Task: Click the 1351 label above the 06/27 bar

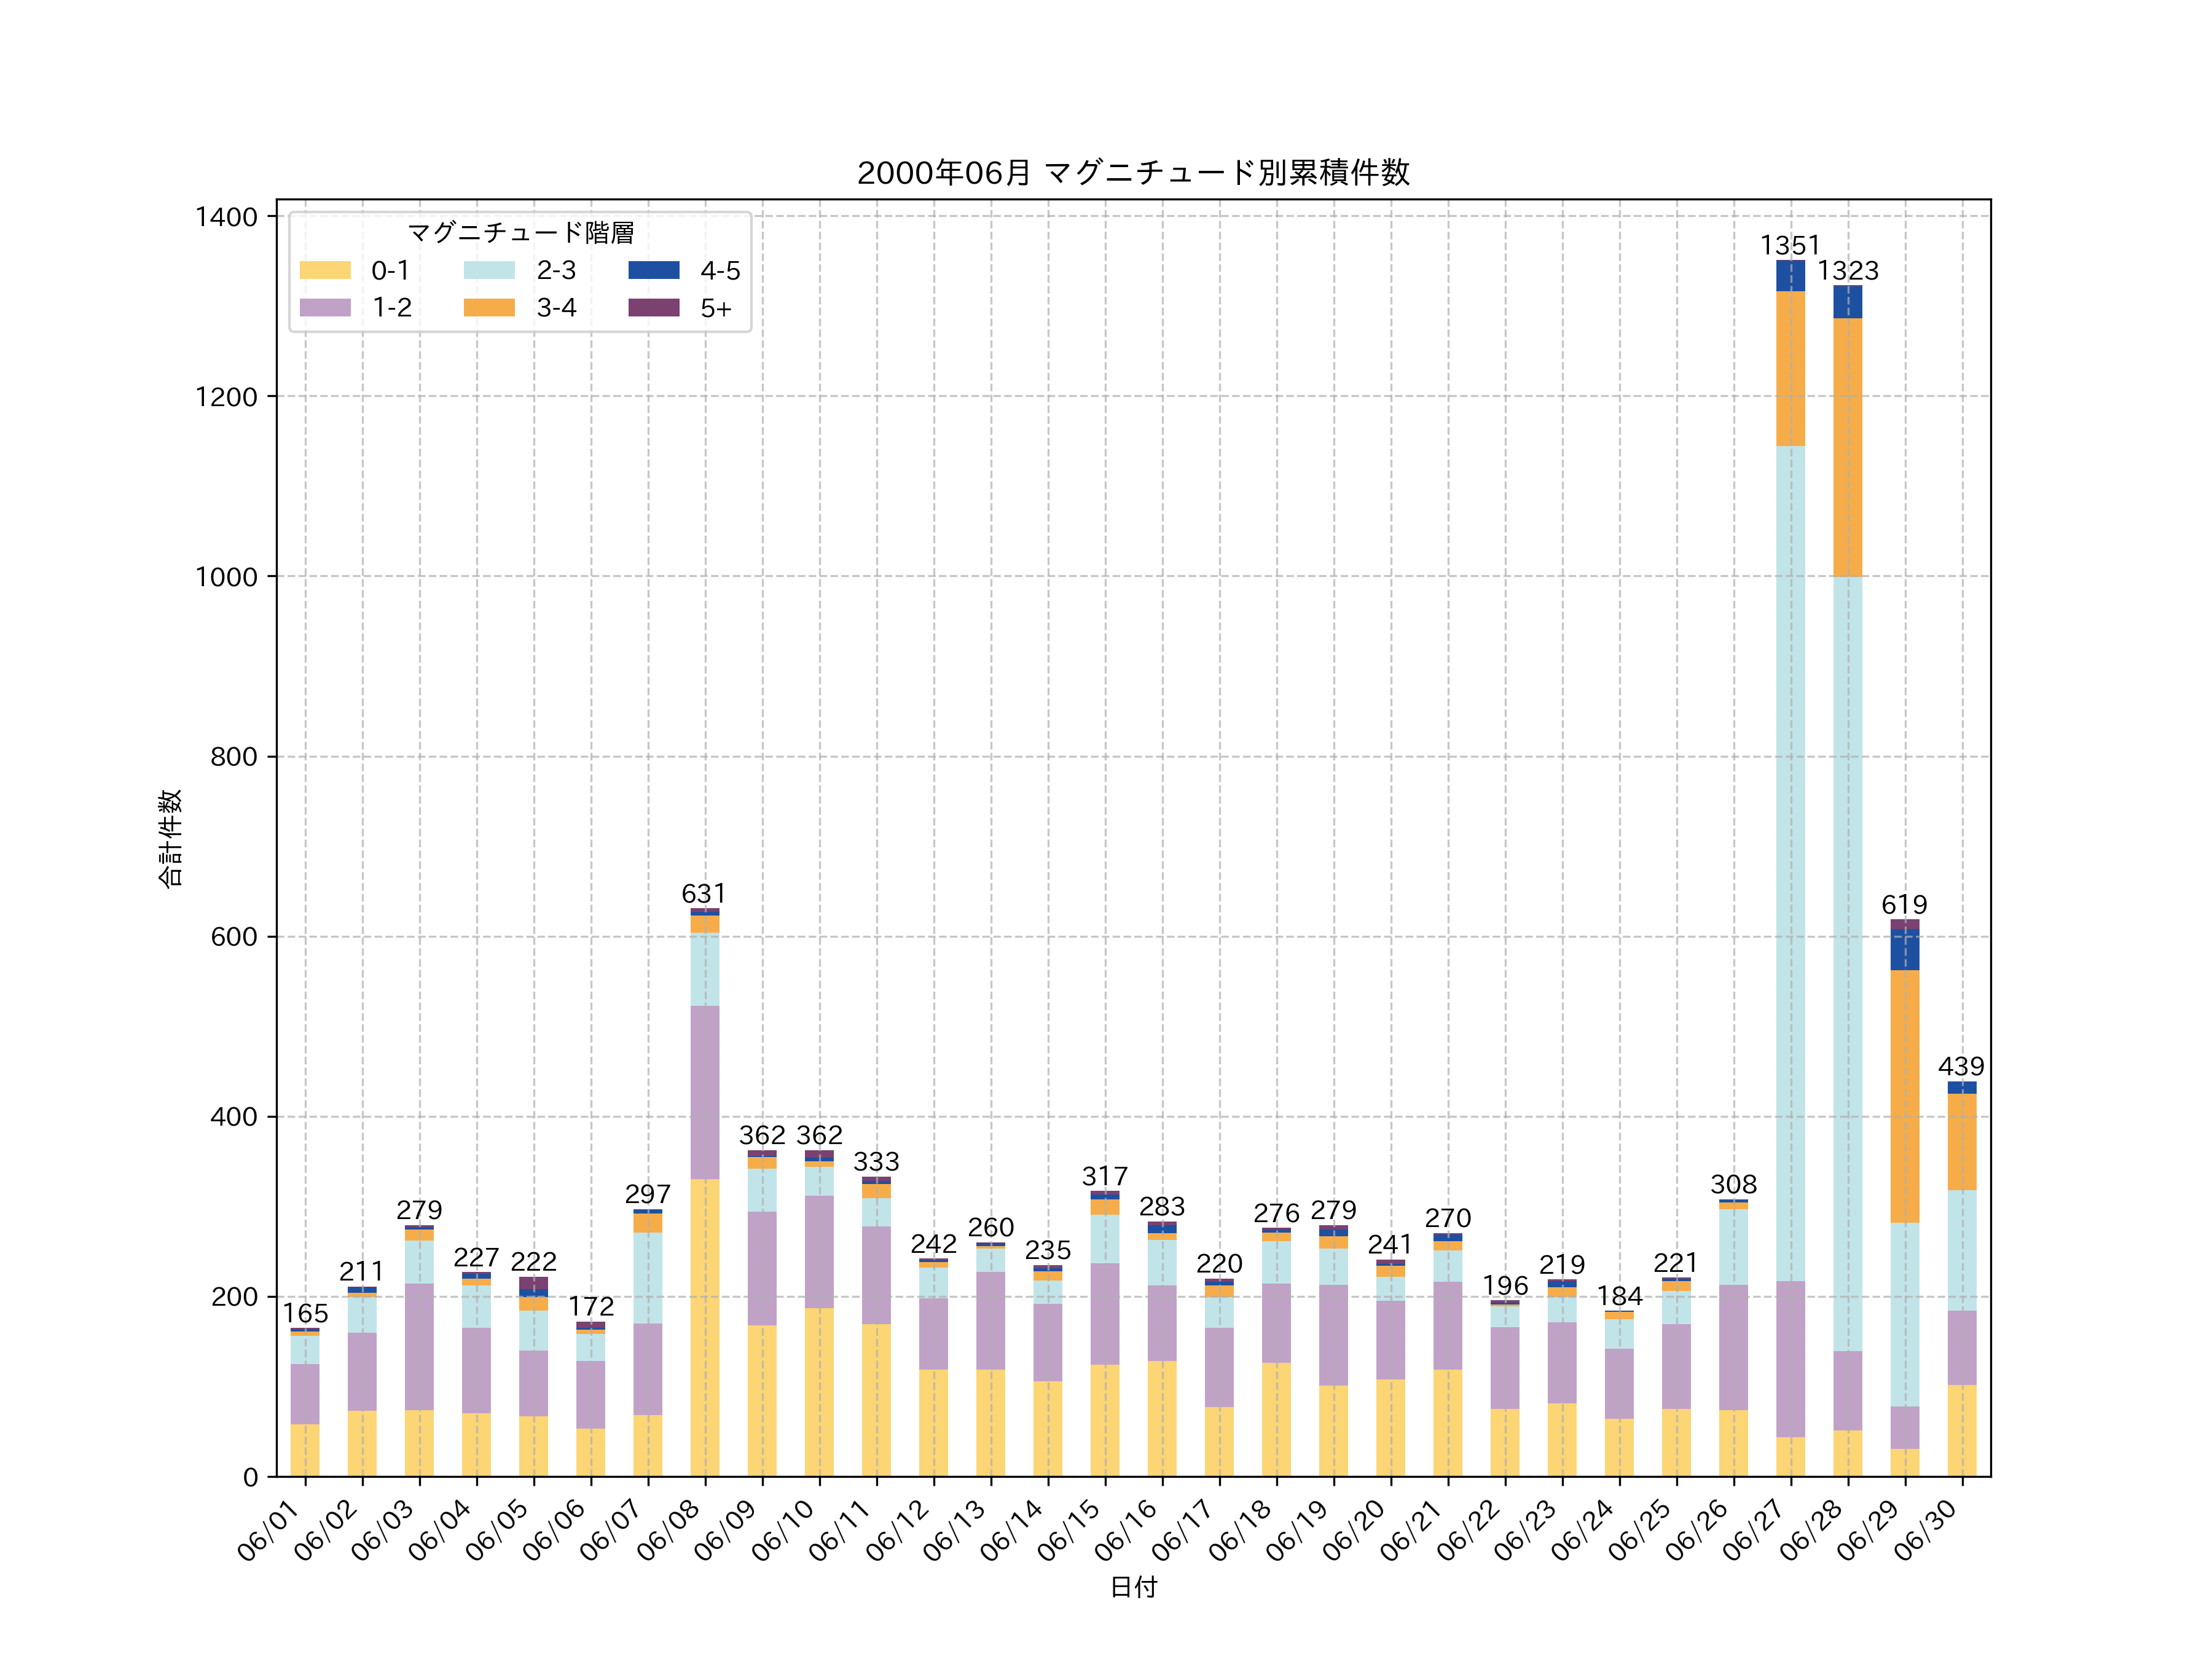Action: click(x=1789, y=245)
